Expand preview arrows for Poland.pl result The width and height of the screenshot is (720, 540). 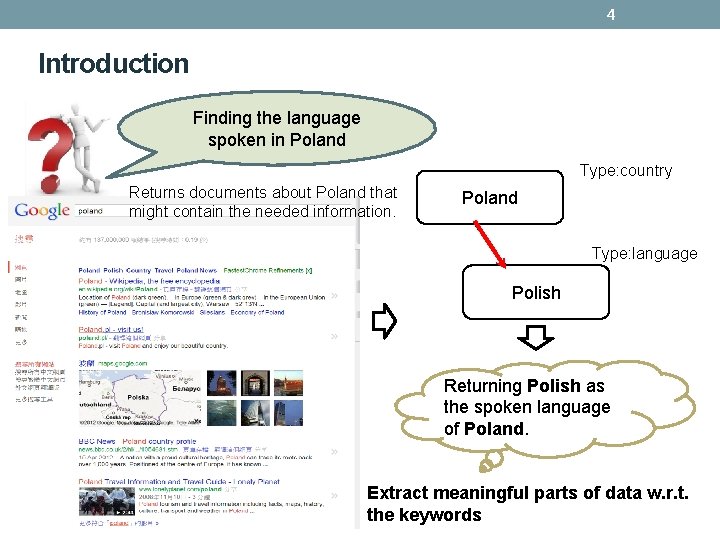pos(334,337)
